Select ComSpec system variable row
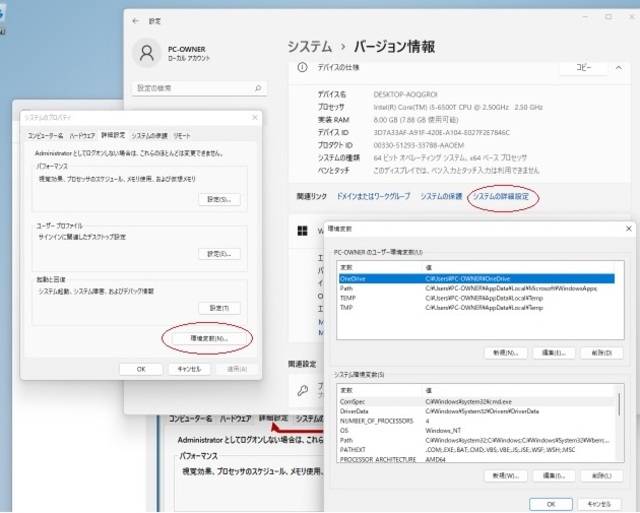Viewport: 640px width, 513px height. [x=476, y=402]
